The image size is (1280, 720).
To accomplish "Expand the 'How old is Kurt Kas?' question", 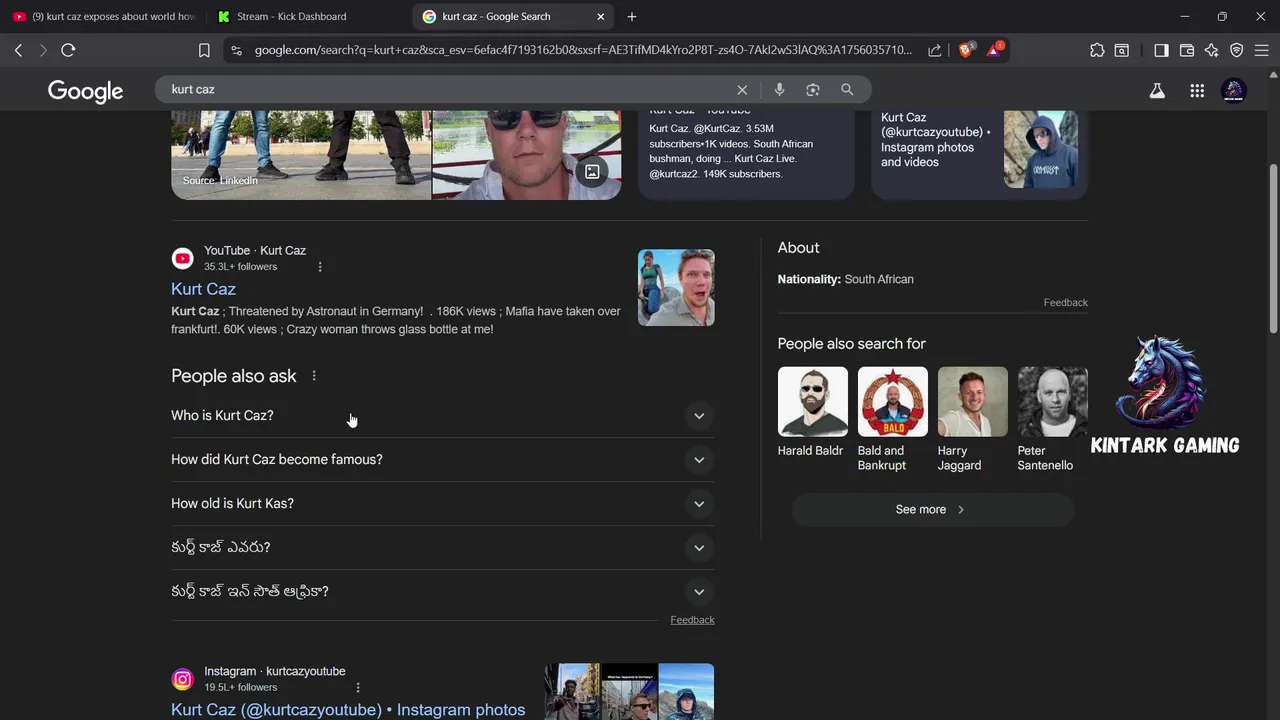I will tap(442, 504).
